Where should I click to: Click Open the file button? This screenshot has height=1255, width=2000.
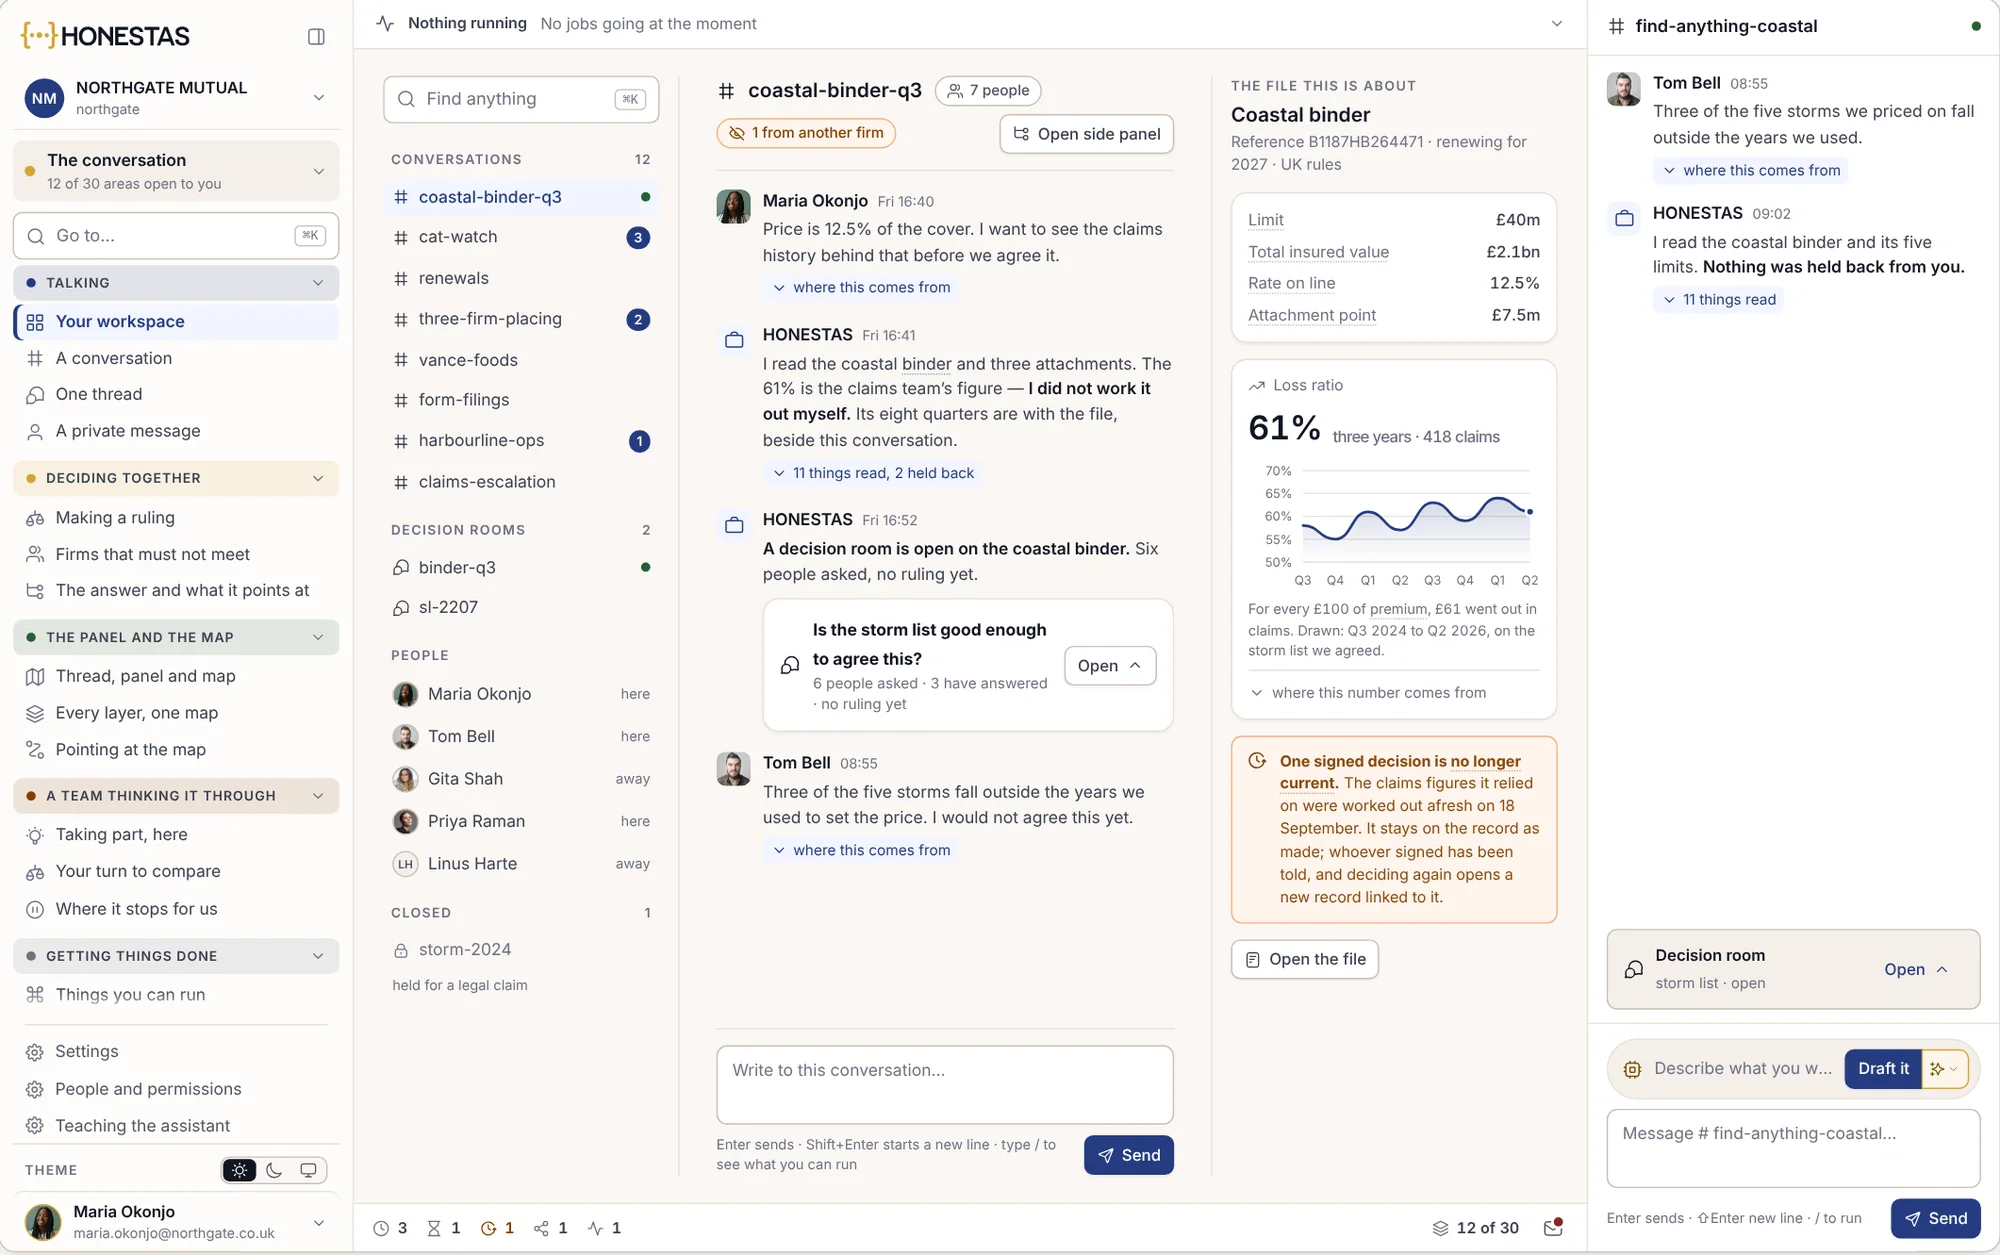coord(1305,960)
